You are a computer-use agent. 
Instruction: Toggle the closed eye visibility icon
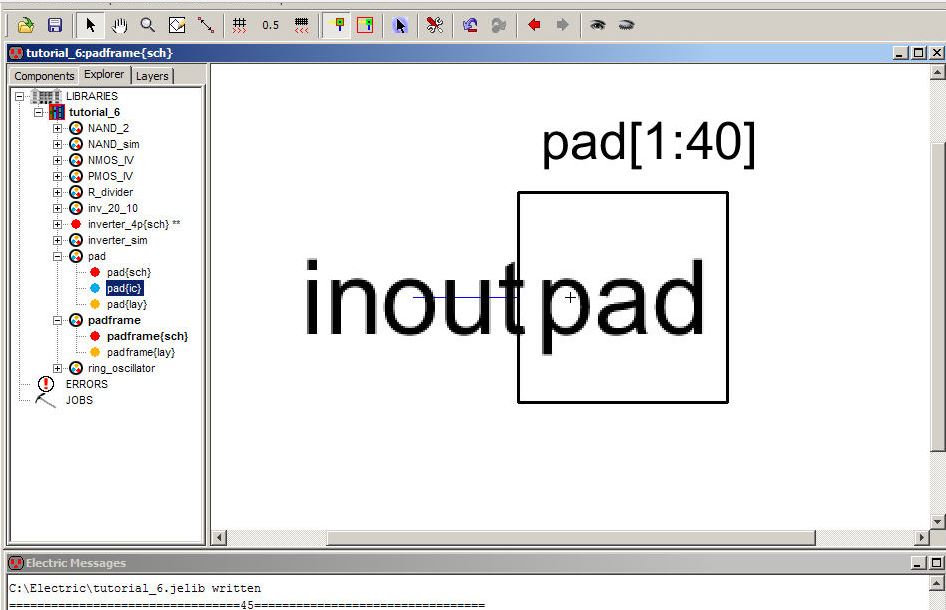pos(626,25)
